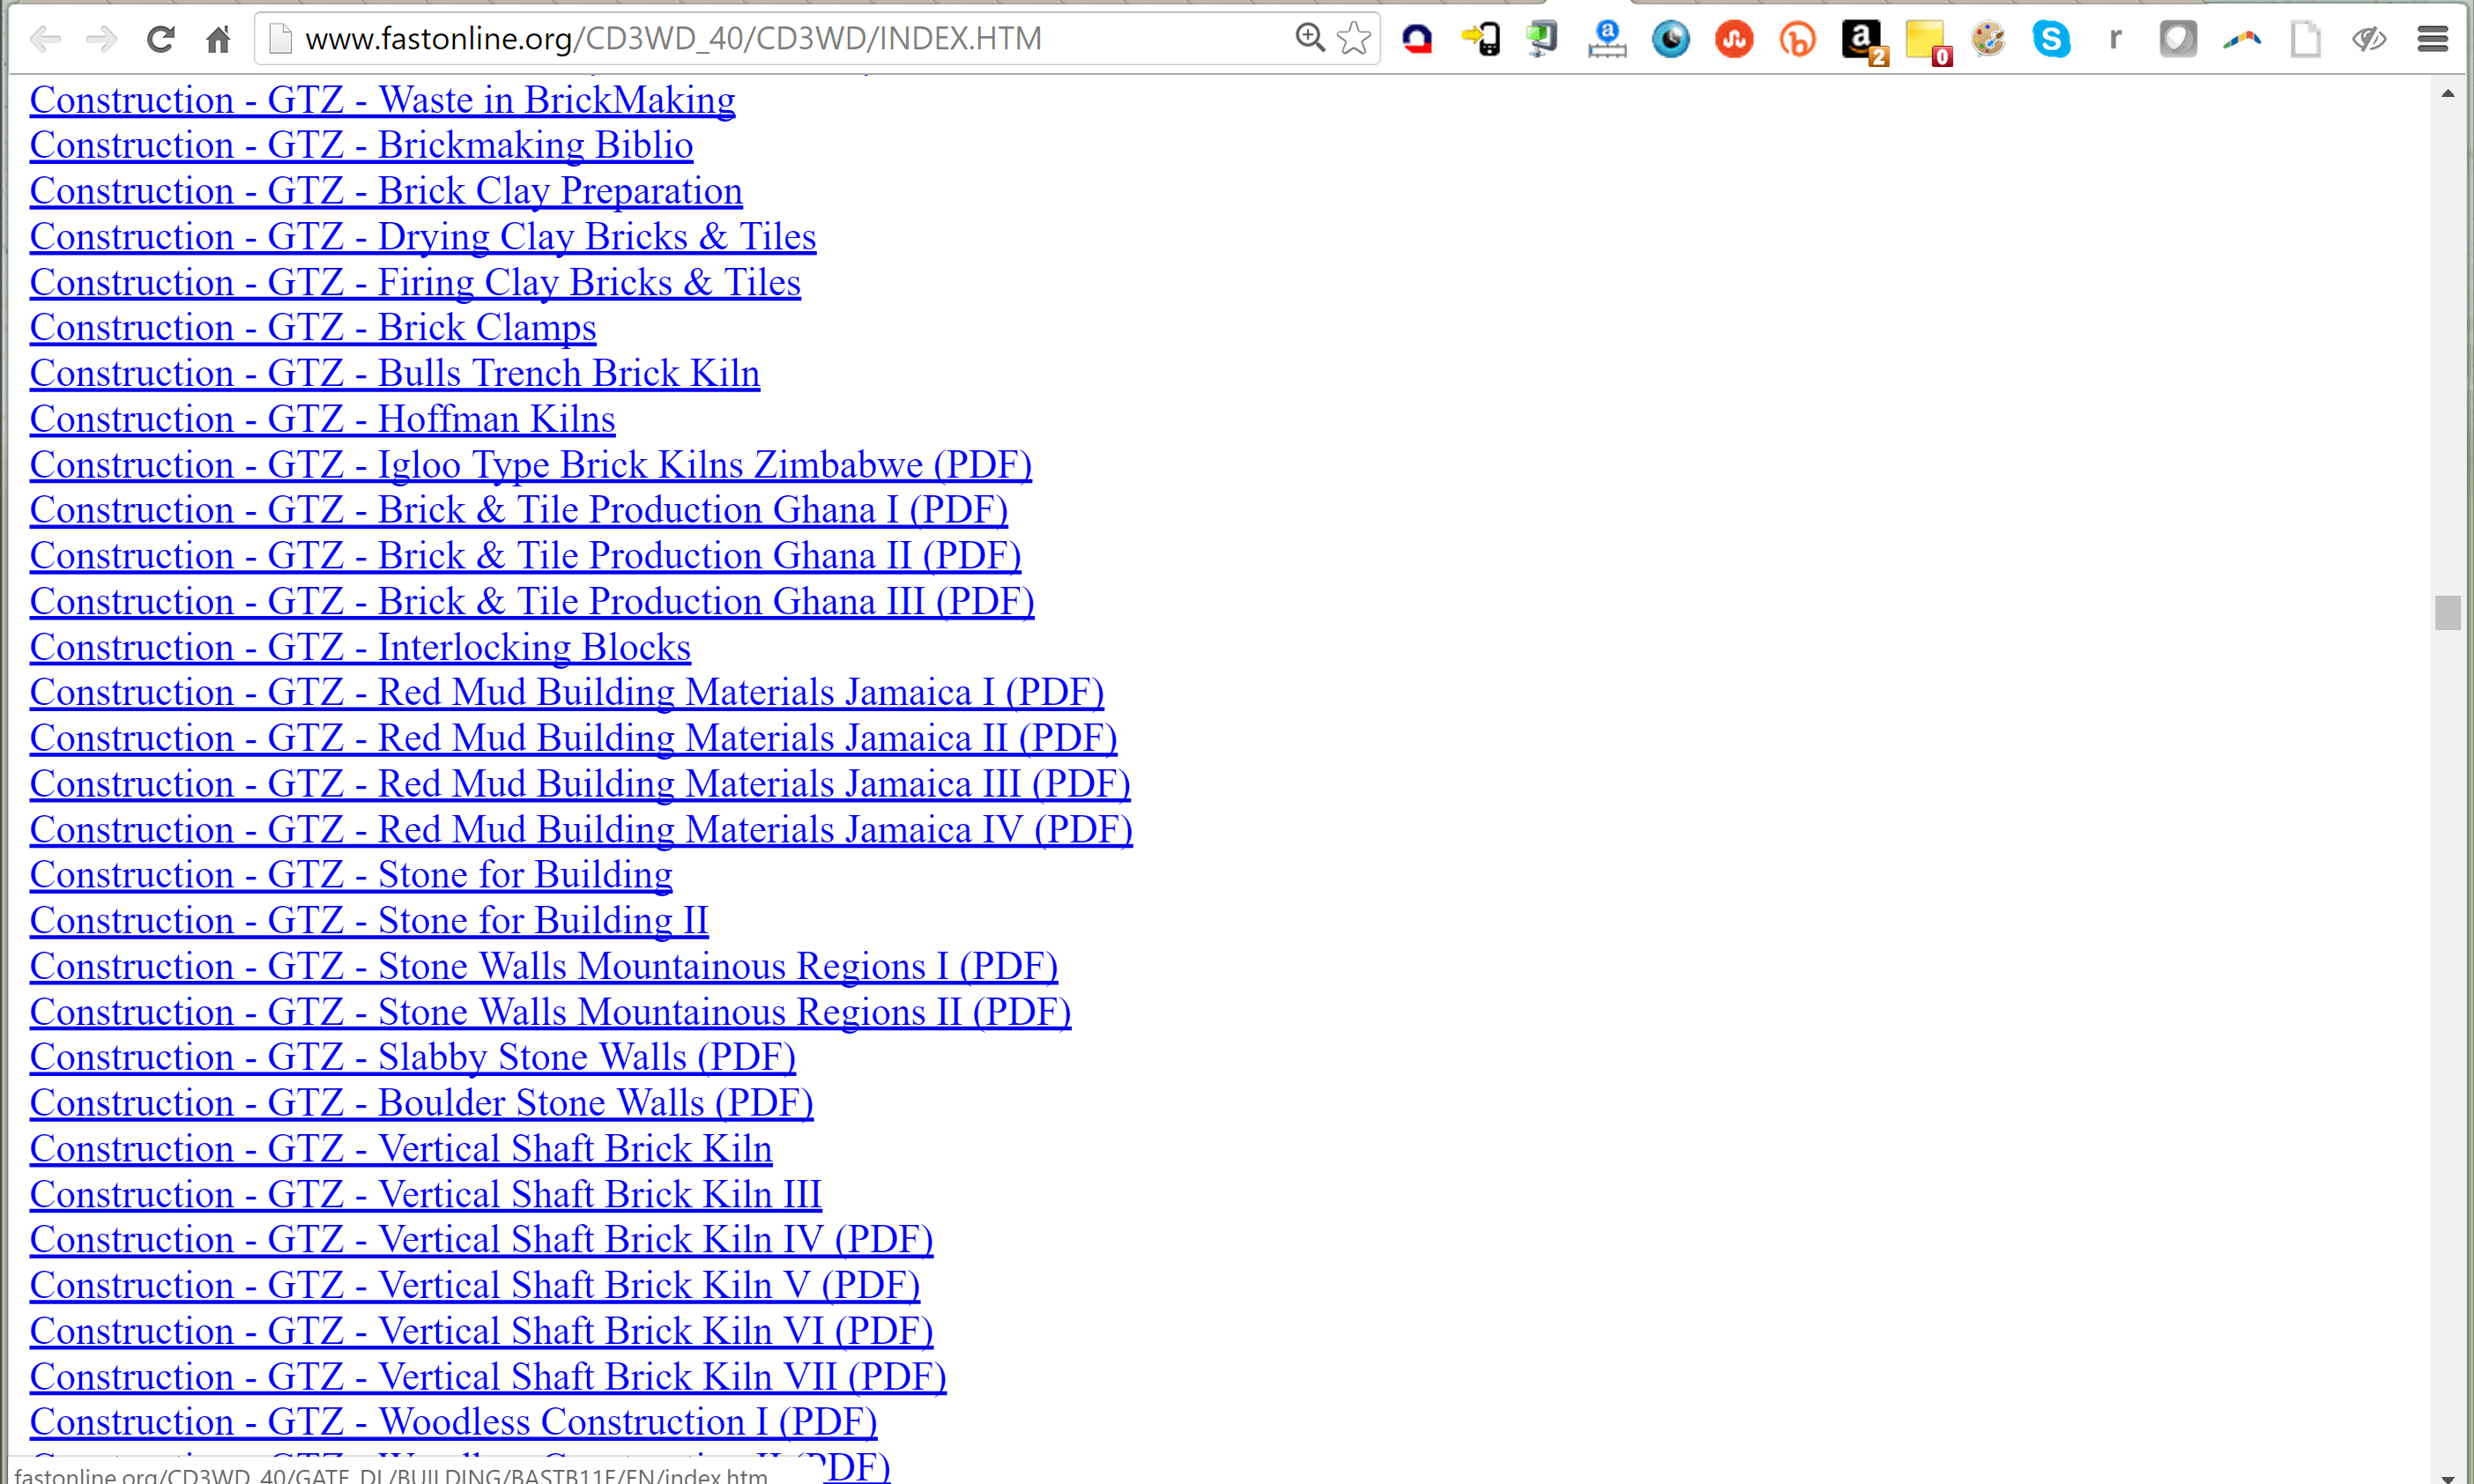Open the Amazon extension with badge 2
The height and width of the screenshot is (1484, 2474).
(1863, 41)
